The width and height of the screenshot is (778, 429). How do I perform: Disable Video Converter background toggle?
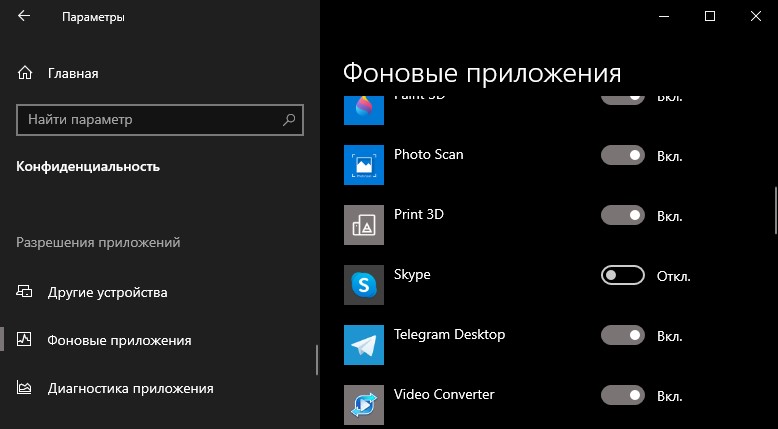click(x=623, y=395)
